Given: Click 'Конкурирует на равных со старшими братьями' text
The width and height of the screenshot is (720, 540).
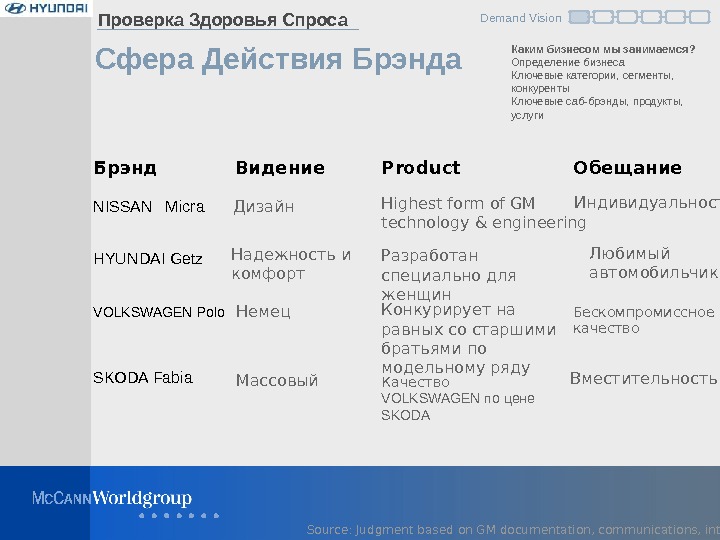Looking at the screenshot, I should (x=468, y=339).
